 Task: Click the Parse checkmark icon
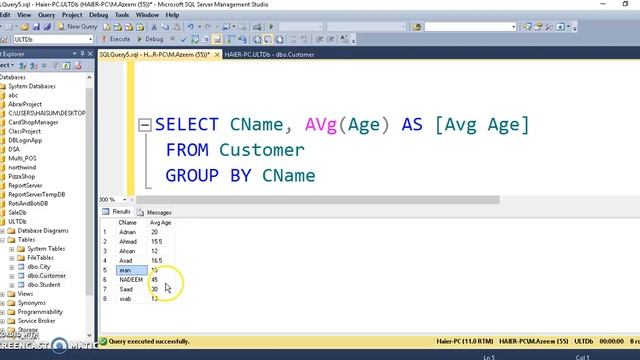tap(184, 39)
